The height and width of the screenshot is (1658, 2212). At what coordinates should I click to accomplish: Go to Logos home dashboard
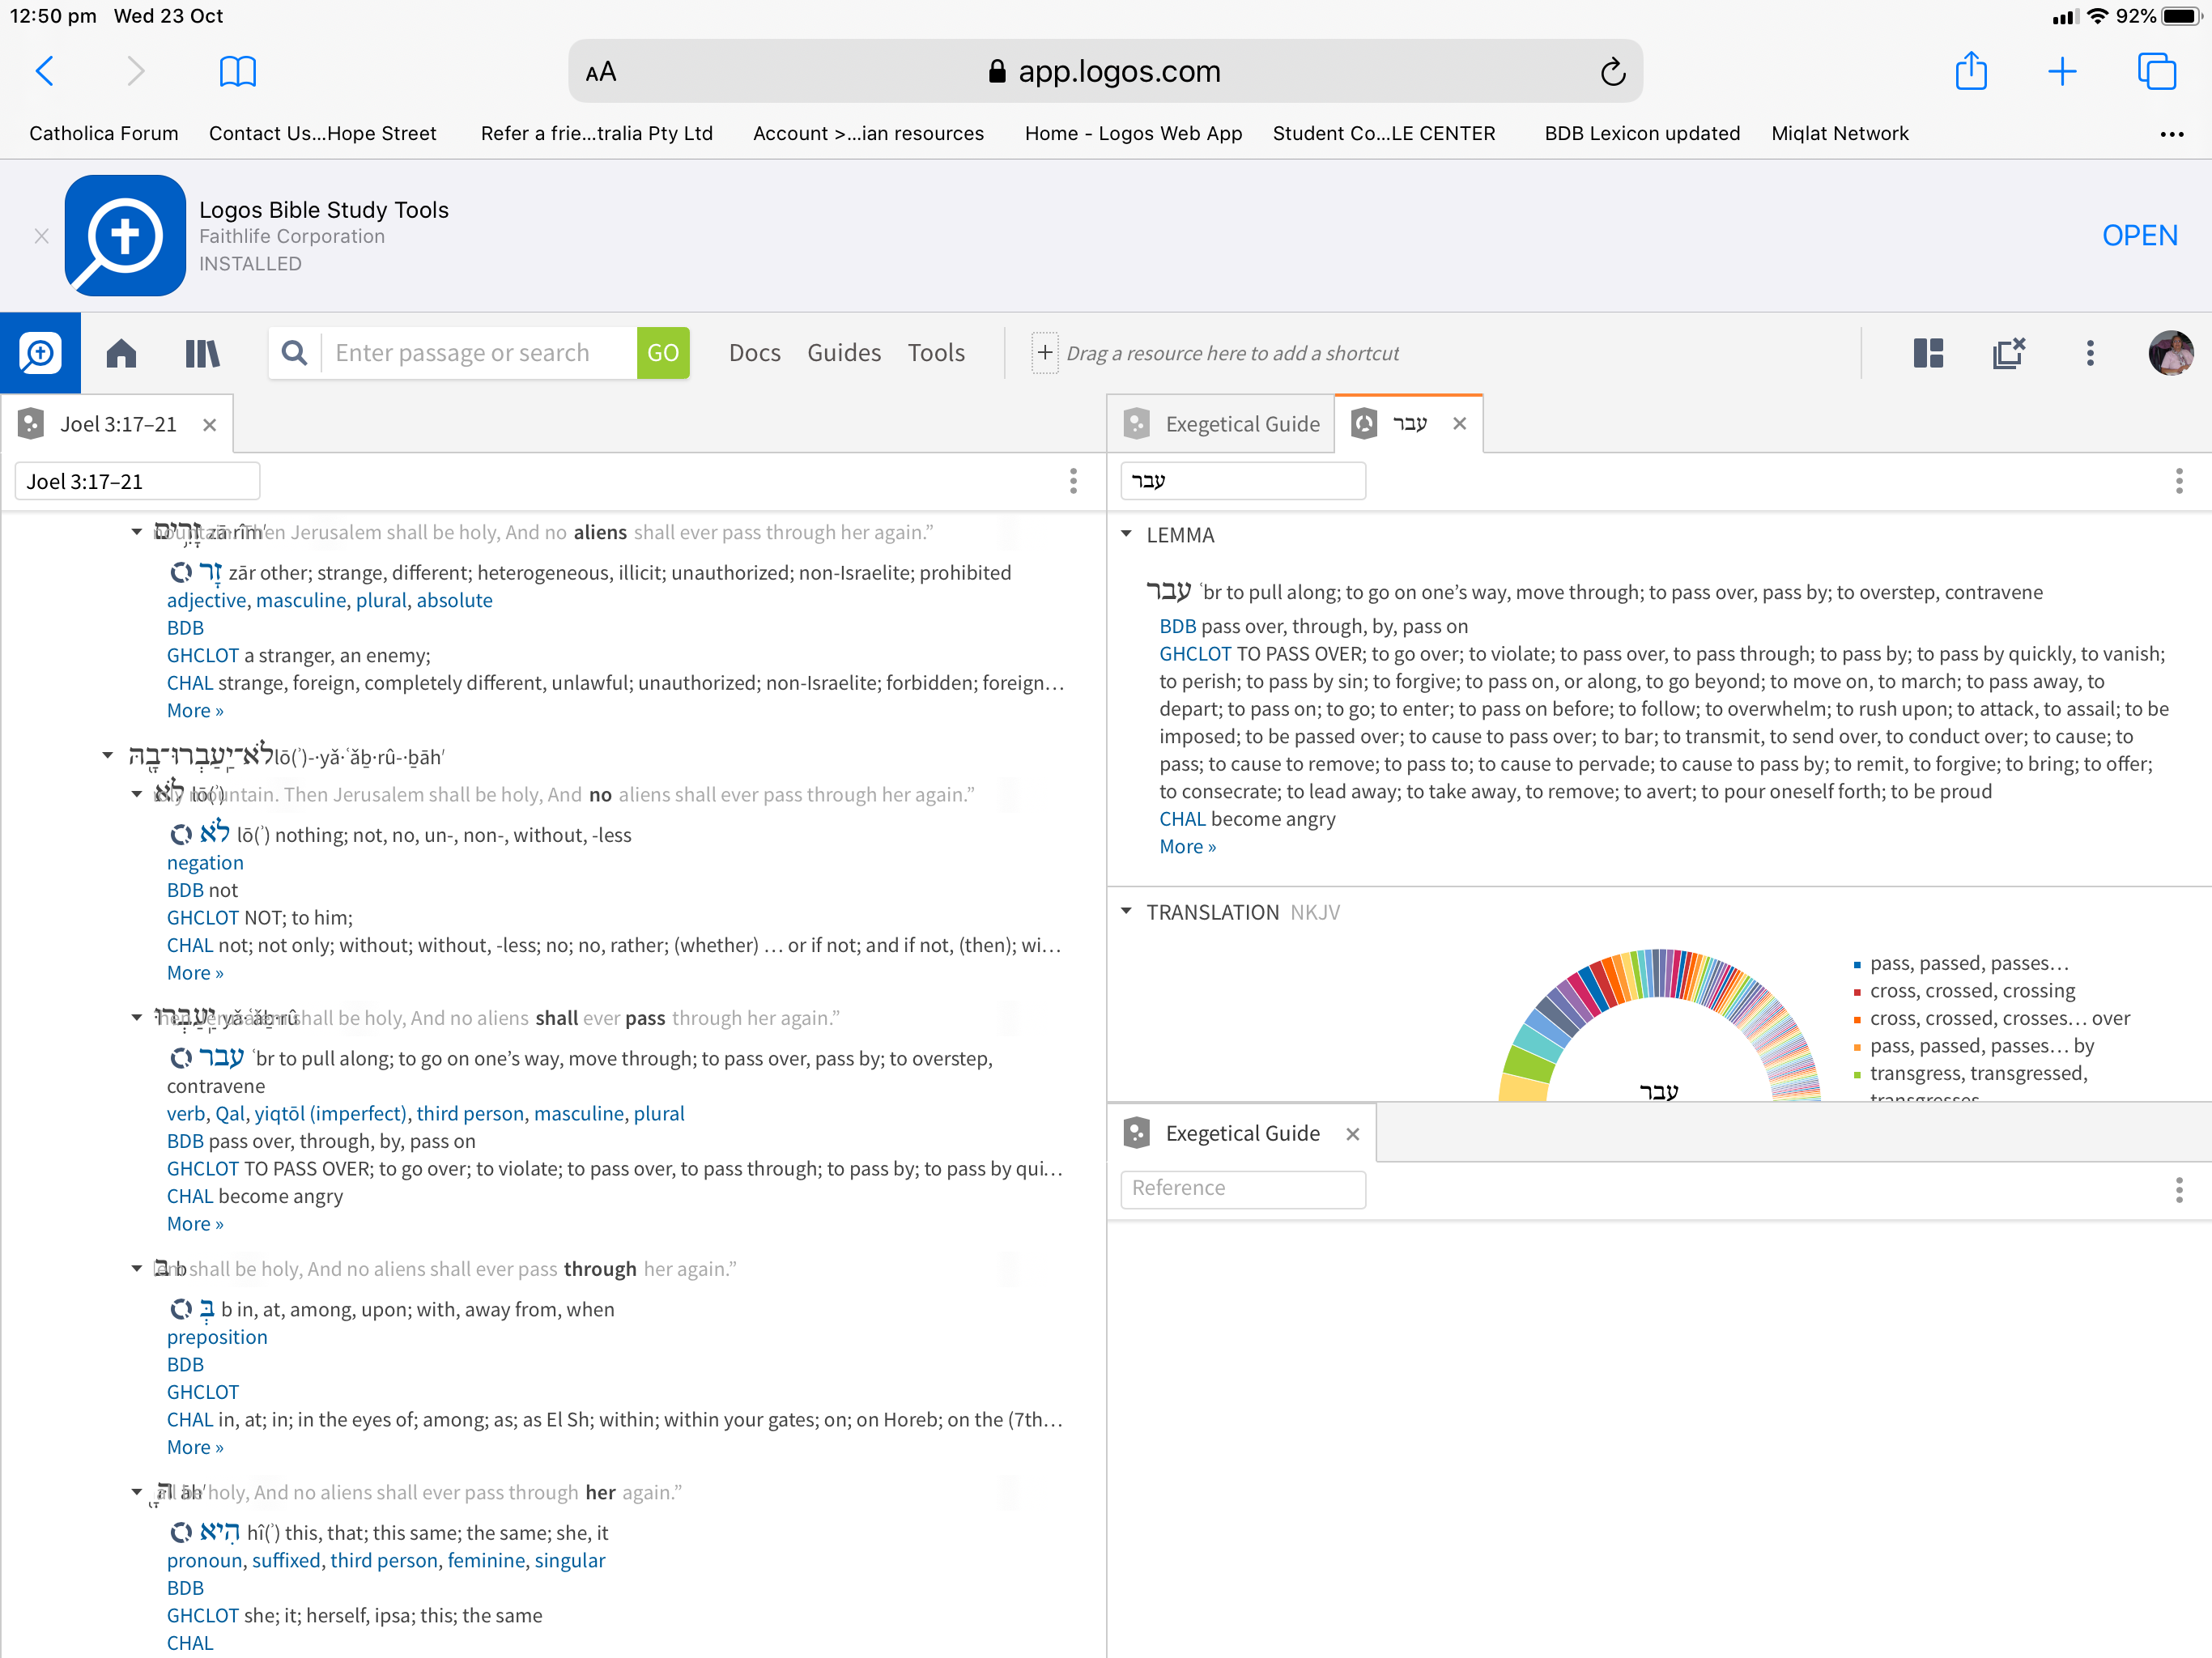point(121,353)
